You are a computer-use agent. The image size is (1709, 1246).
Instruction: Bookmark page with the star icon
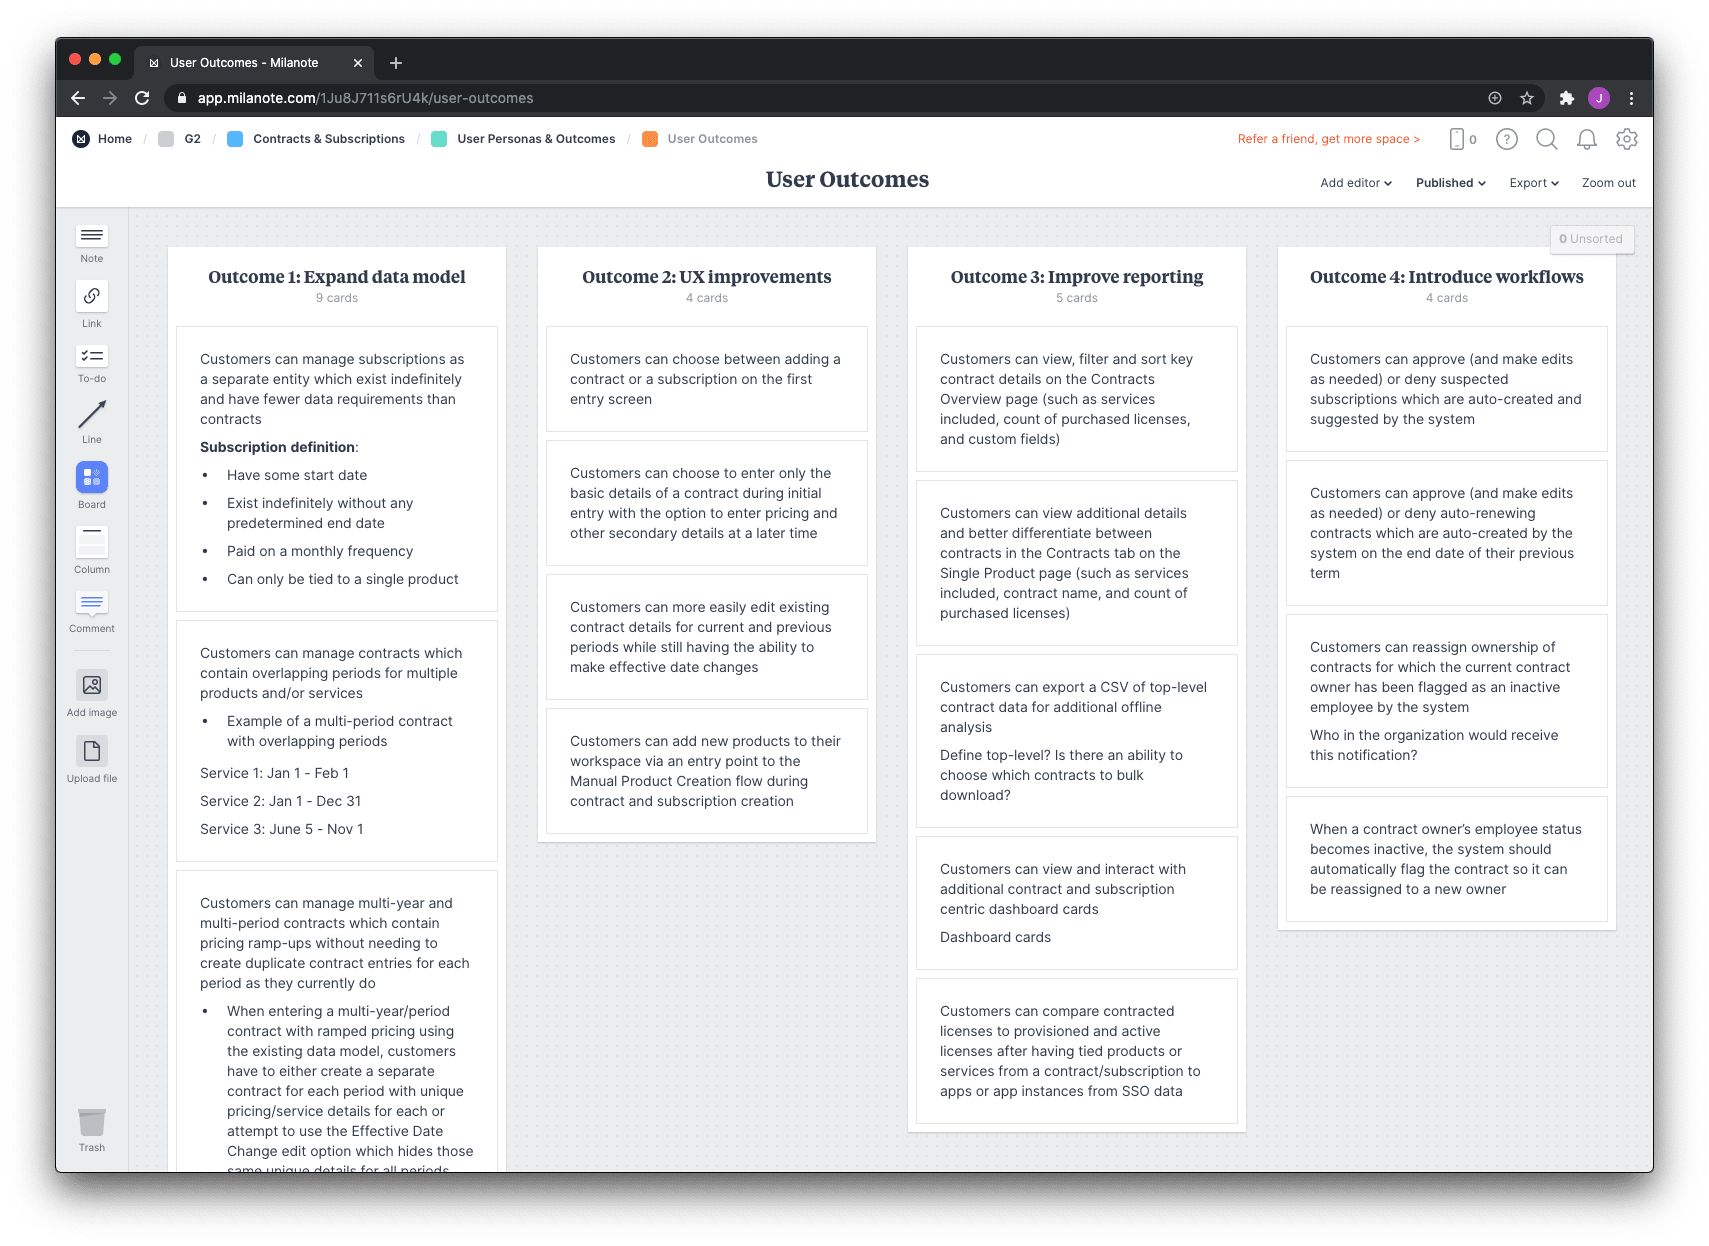click(1527, 98)
